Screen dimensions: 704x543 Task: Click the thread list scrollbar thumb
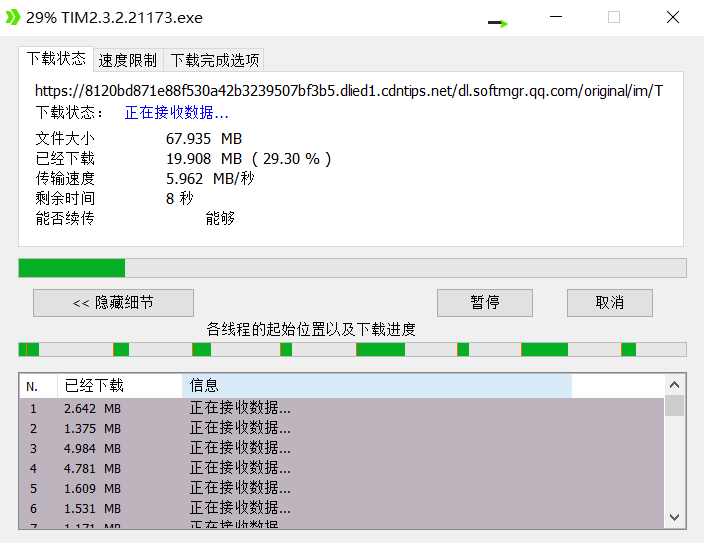pyautogui.click(x=674, y=406)
